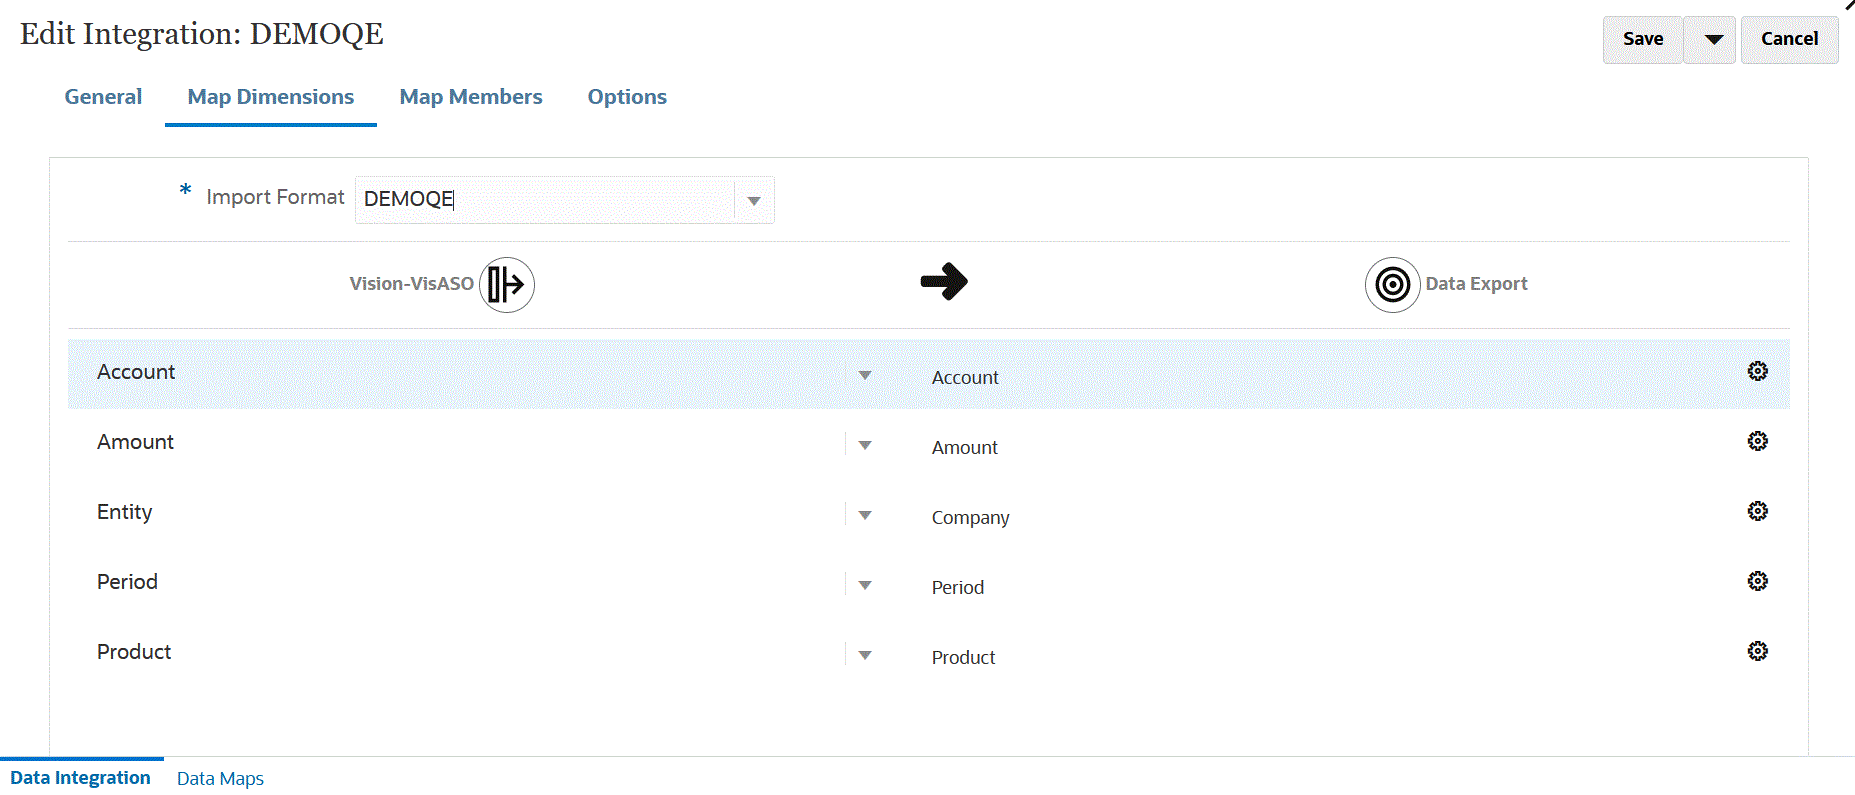Open gear settings for Amount row
Screen dimensions: 1855x795
click(x=1757, y=441)
